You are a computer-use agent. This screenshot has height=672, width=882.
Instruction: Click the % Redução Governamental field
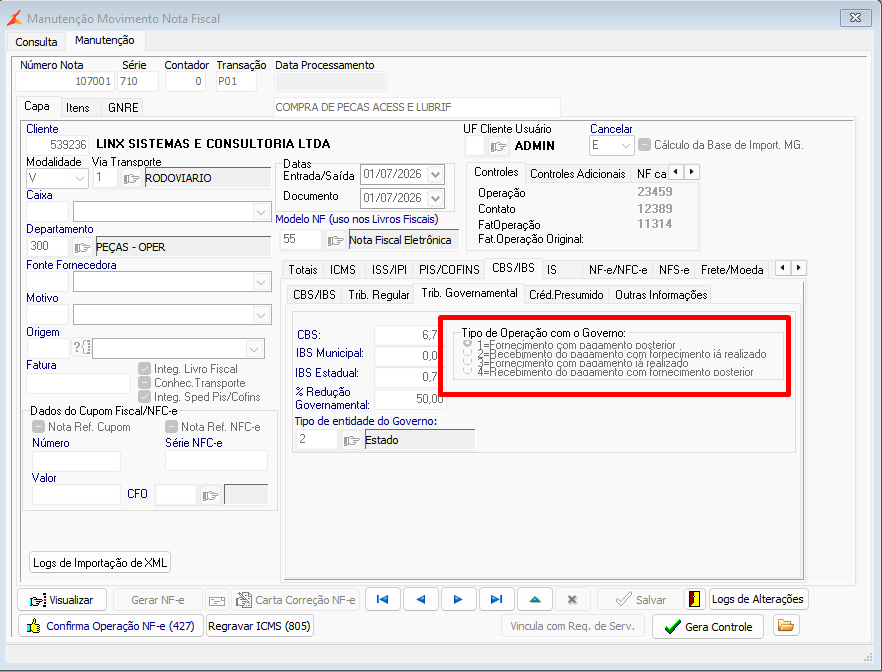tap(409, 399)
